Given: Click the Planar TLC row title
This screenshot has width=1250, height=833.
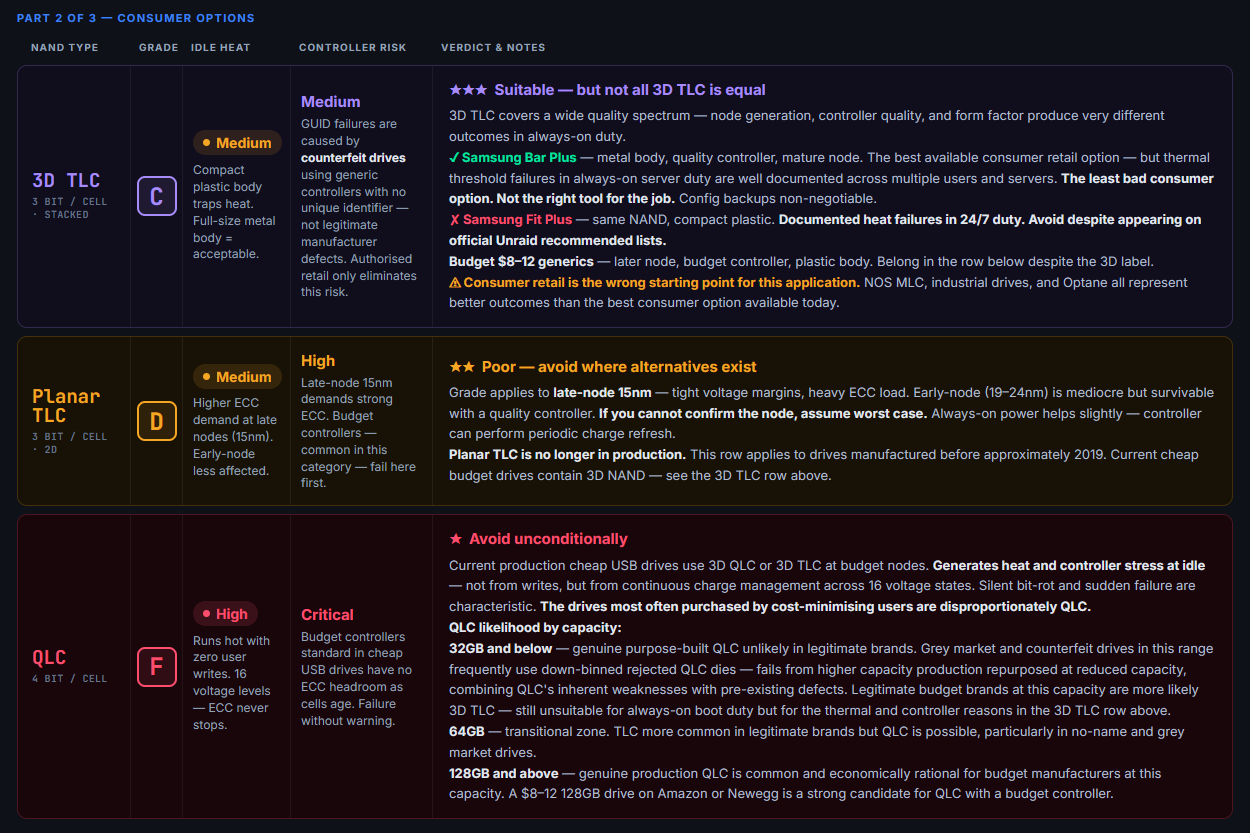Looking at the screenshot, I should 67,405.
